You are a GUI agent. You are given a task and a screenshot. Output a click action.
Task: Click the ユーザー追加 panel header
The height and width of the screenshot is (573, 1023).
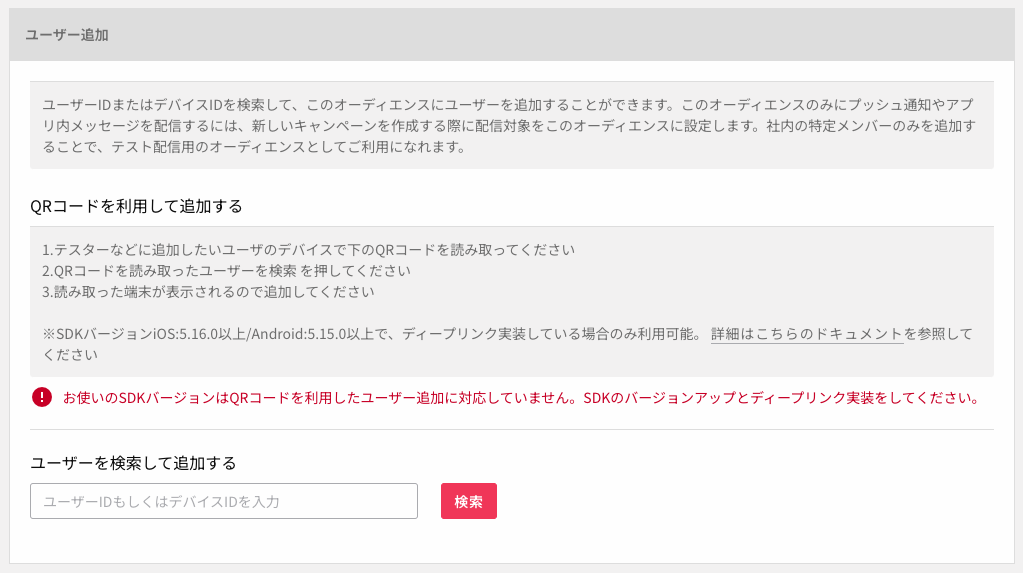(x=512, y=35)
